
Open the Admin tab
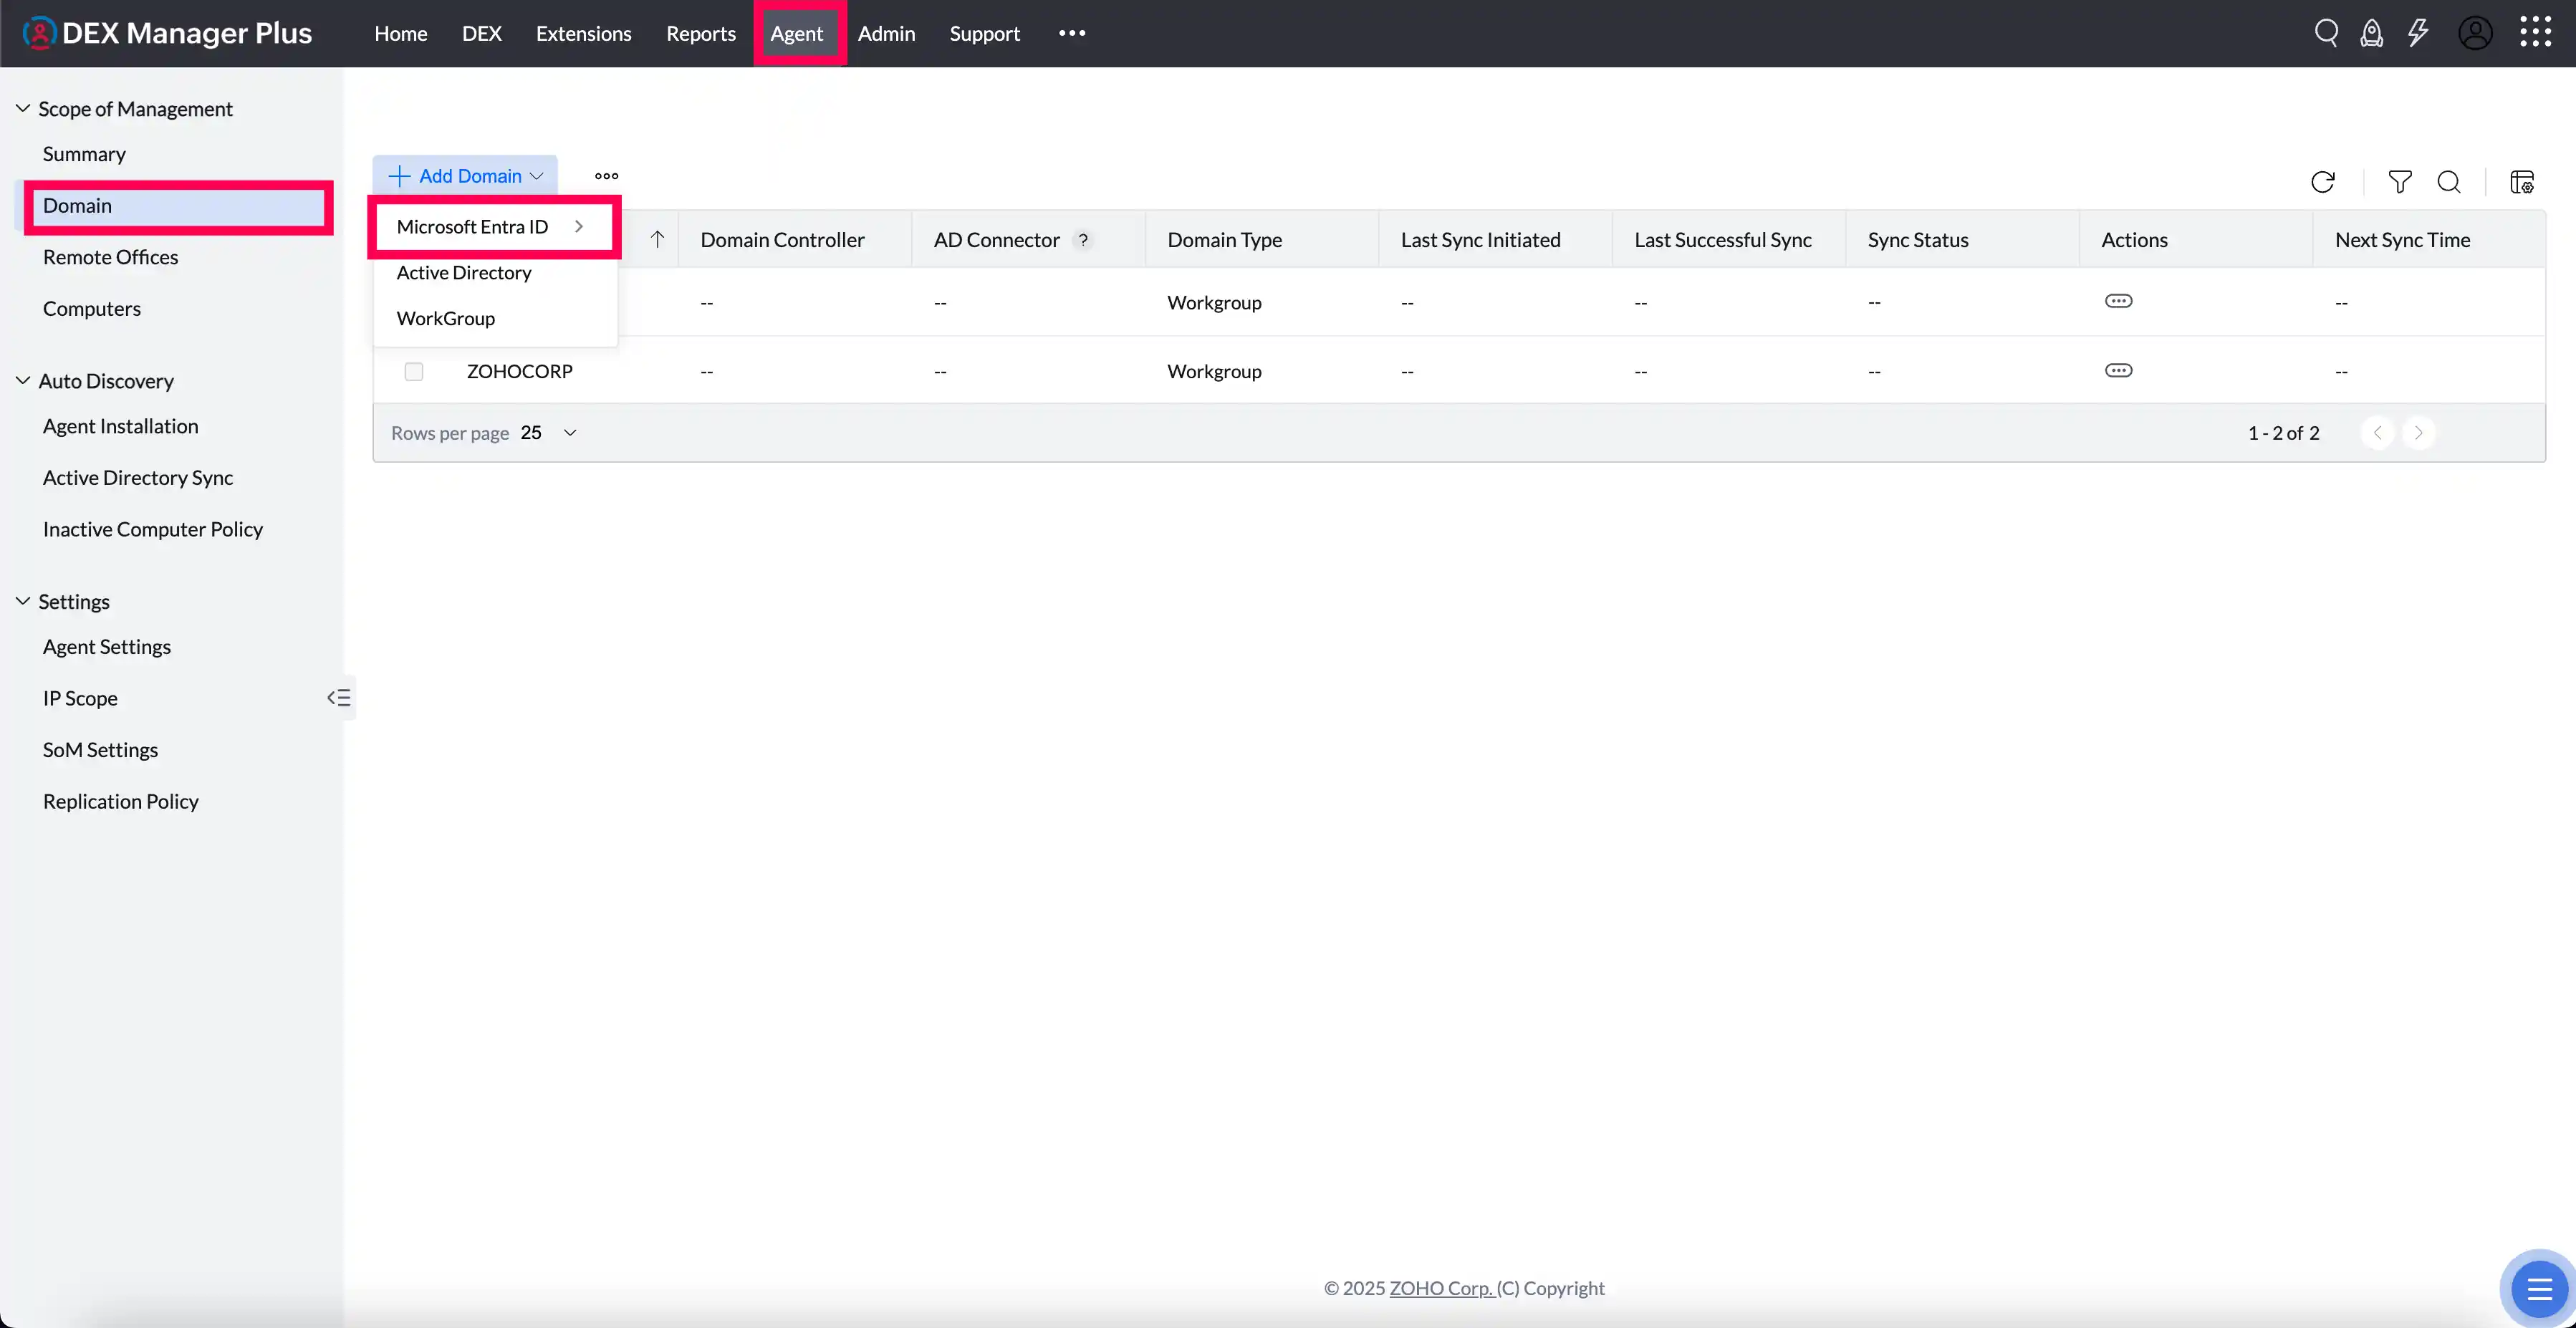[x=886, y=33]
